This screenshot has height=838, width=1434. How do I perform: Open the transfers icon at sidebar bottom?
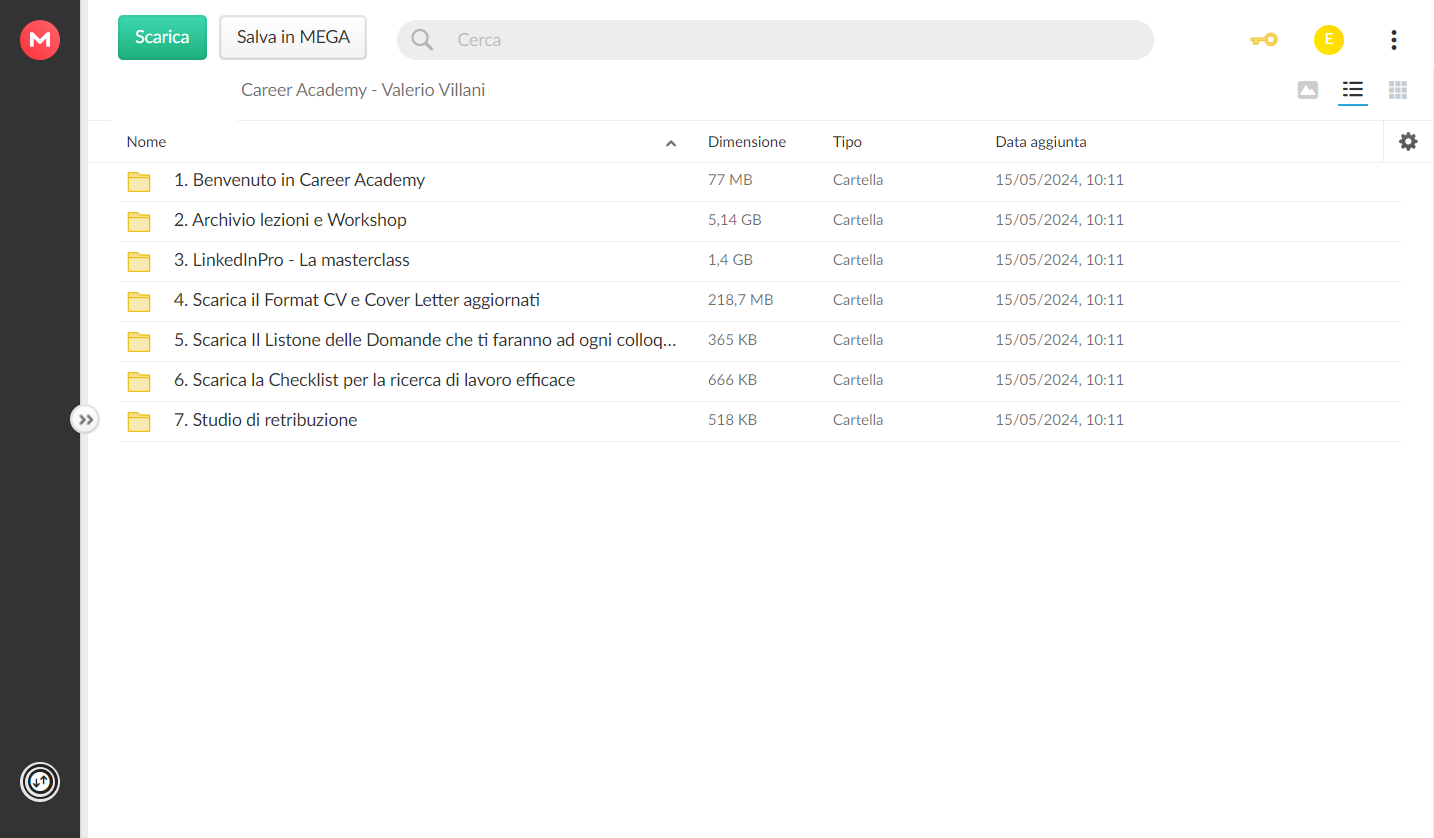40,782
